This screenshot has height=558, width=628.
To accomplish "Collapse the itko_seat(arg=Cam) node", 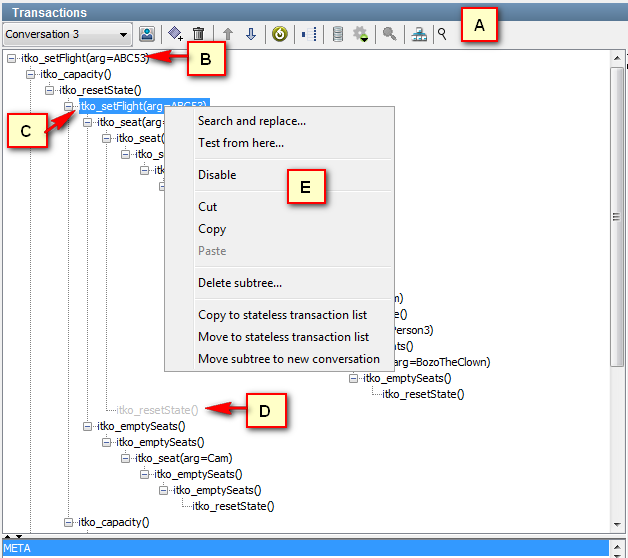I will click(x=125, y=458).
